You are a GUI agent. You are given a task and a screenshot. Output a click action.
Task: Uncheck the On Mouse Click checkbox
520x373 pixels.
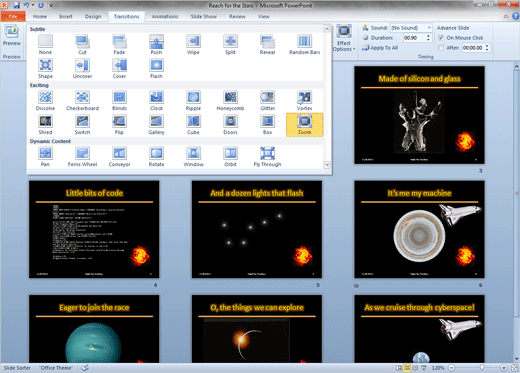point(441,38)
